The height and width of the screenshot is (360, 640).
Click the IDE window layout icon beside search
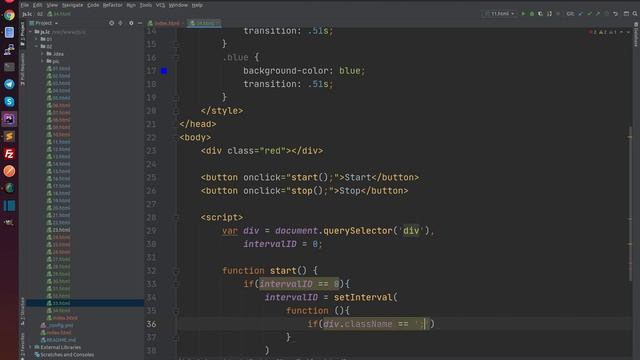point(626,13)
